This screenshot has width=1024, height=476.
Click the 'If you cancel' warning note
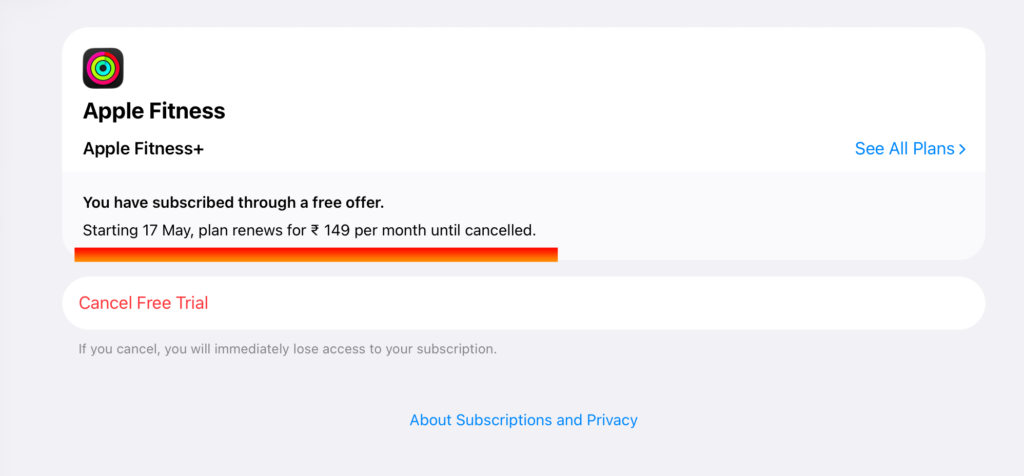288,350
